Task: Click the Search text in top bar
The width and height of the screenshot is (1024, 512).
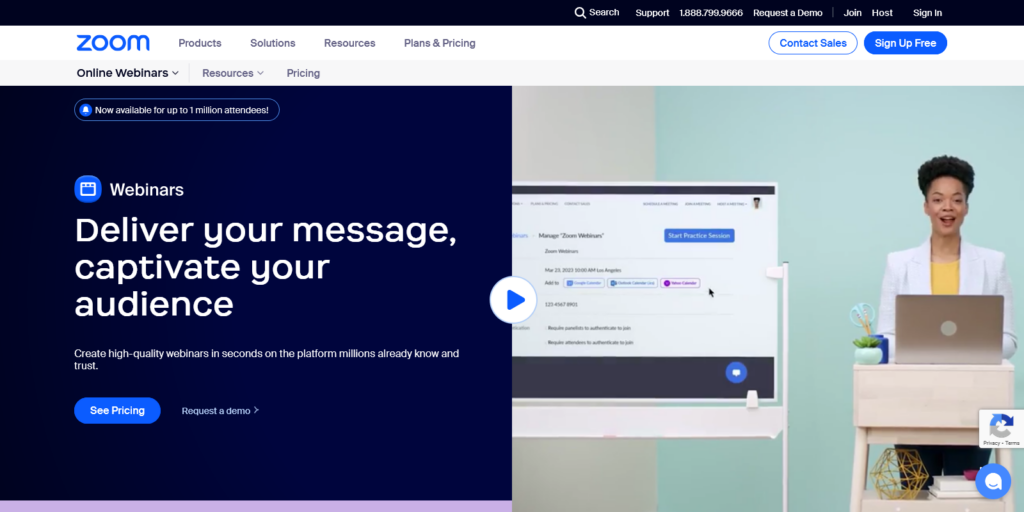Action: [604, 12]
